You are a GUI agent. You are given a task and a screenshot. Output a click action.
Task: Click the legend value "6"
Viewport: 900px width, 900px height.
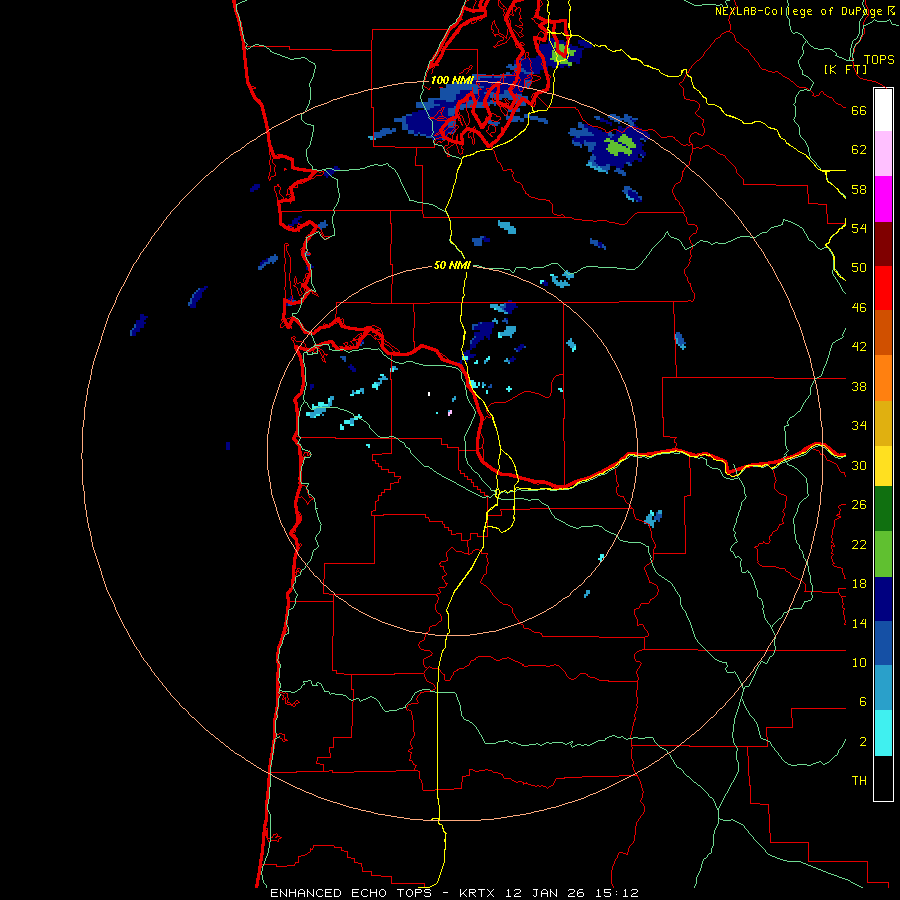(x=863, y=702)
